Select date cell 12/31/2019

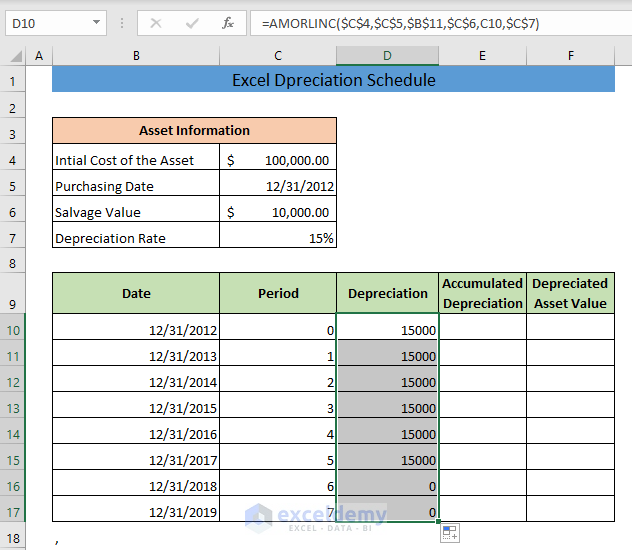[x=136, y=512]
